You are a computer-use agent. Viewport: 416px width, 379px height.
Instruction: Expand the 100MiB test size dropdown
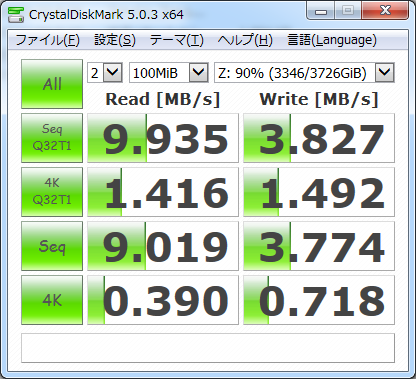click(x=199, y=72)
